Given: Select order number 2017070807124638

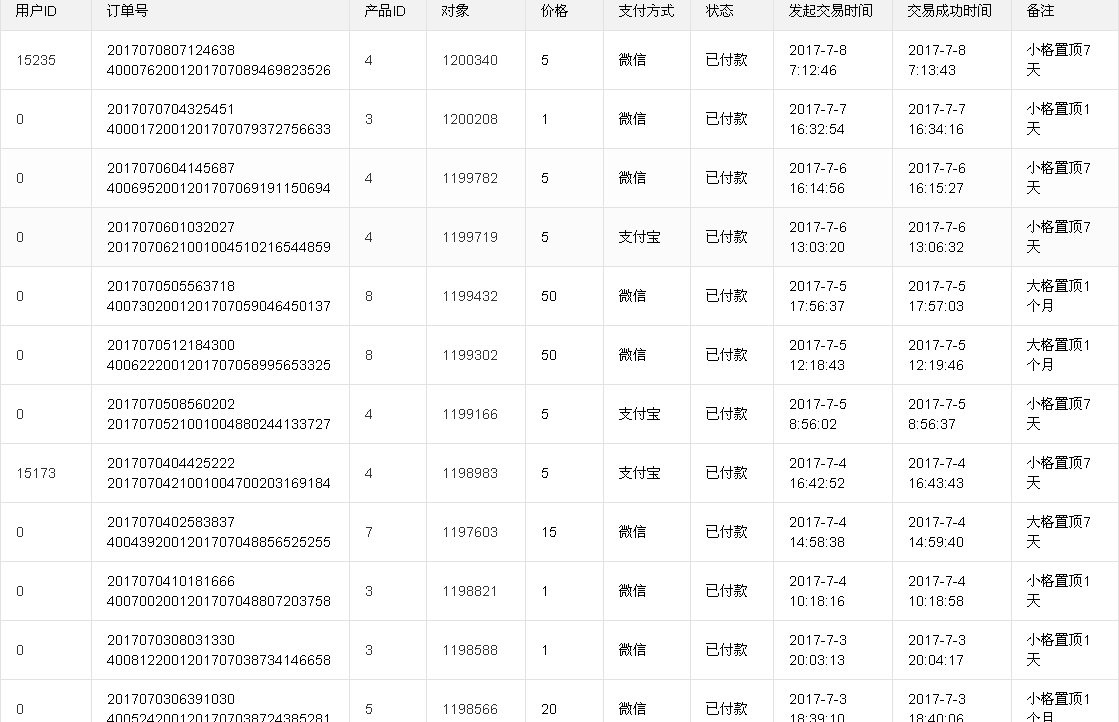Looking at the screenshot, I should (x=171, y=50).
